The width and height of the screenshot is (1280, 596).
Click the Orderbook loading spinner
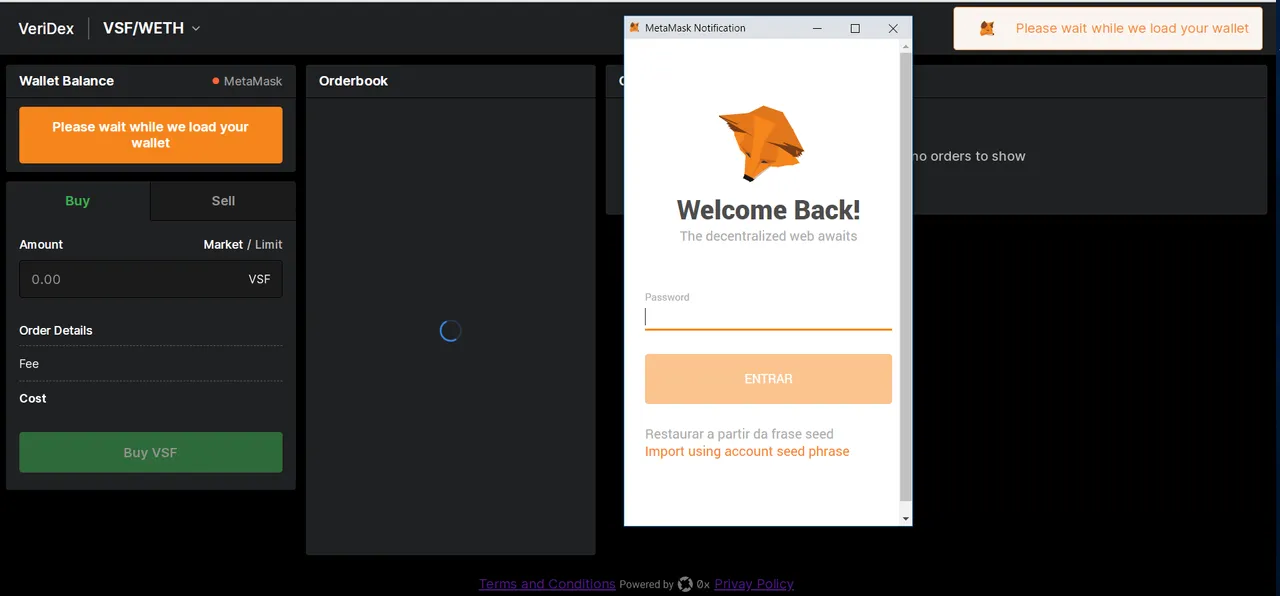click(x=450, y=330)
